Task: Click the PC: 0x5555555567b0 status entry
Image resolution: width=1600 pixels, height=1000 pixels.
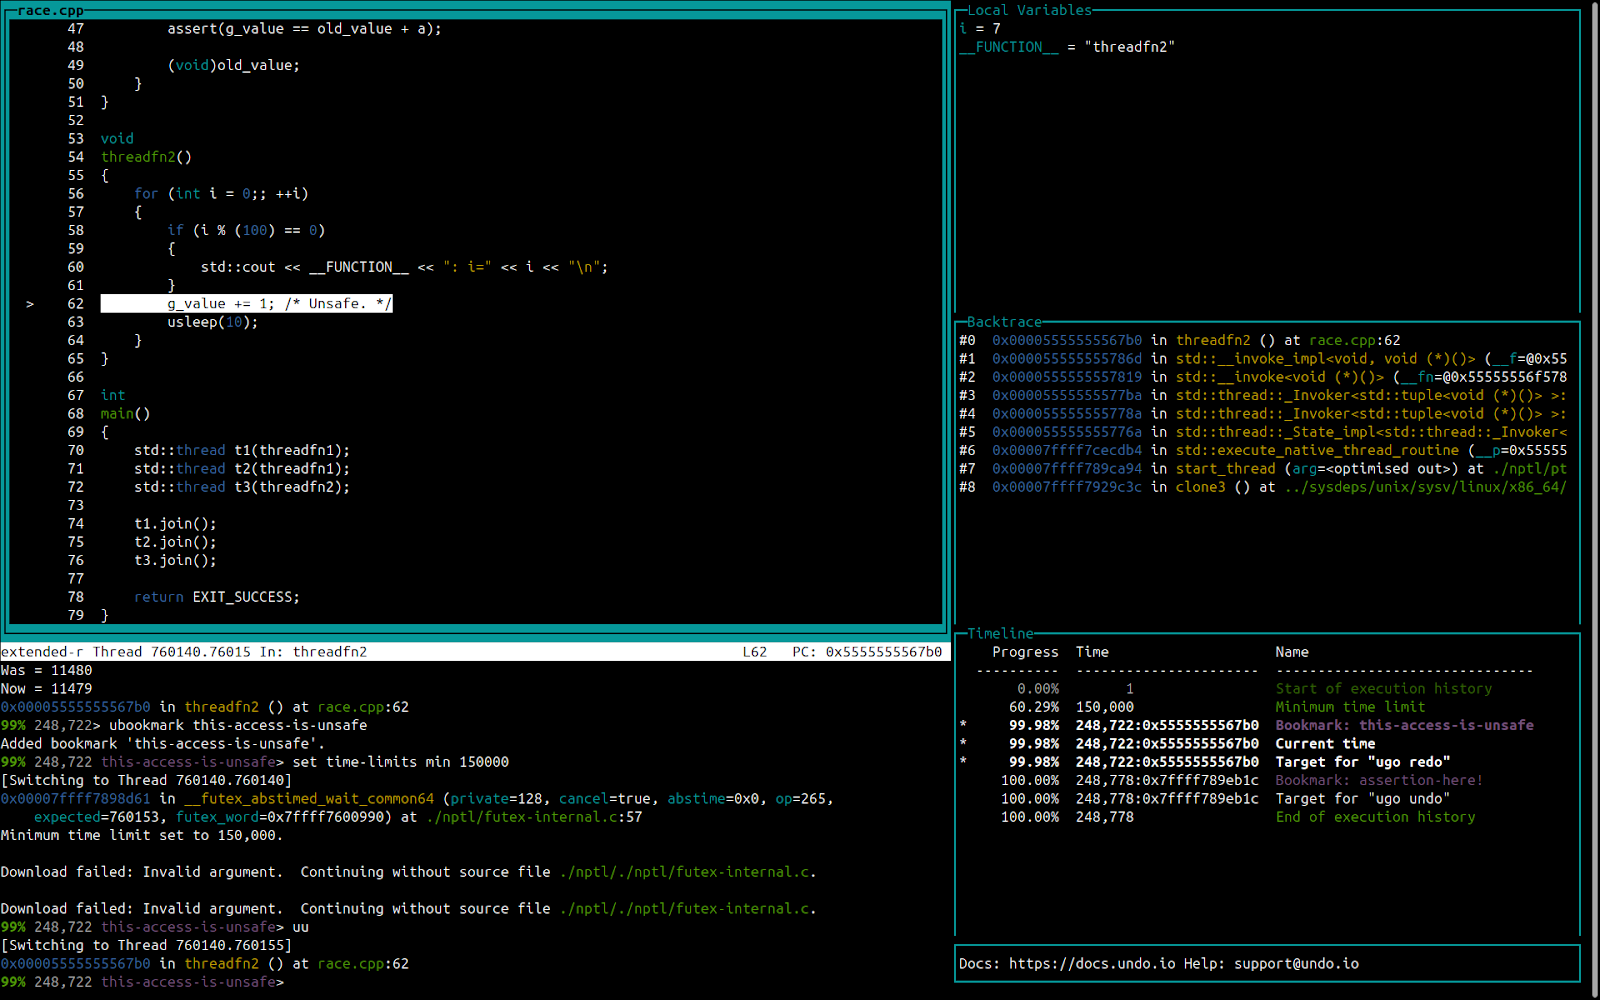Action: 867,652
